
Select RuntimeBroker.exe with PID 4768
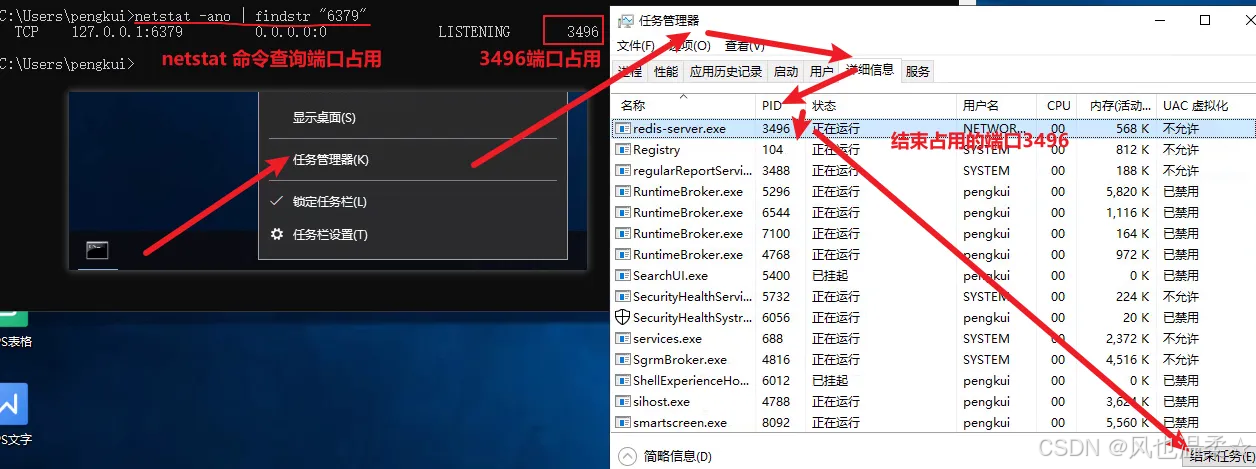click(688, 255)
